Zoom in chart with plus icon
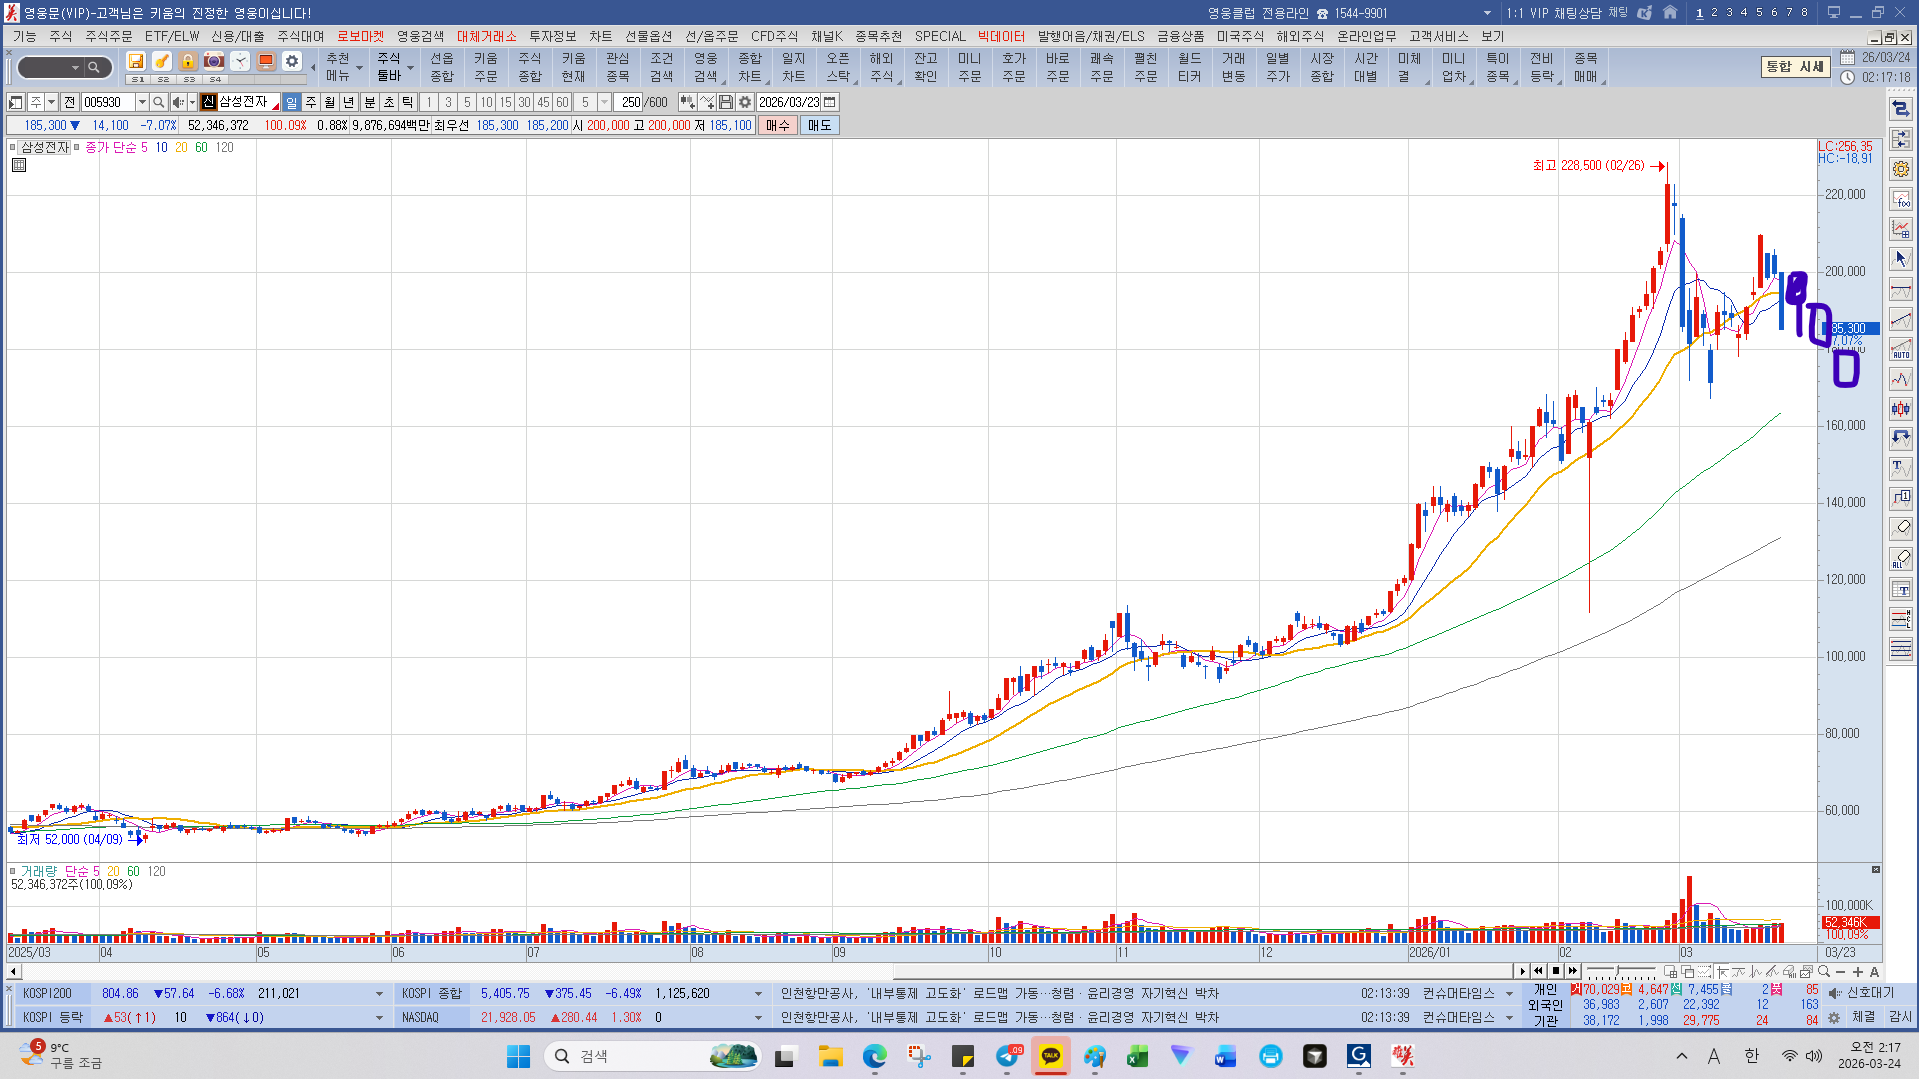The height and width of the screenshot is (1079, 1919). point(1858,972)
